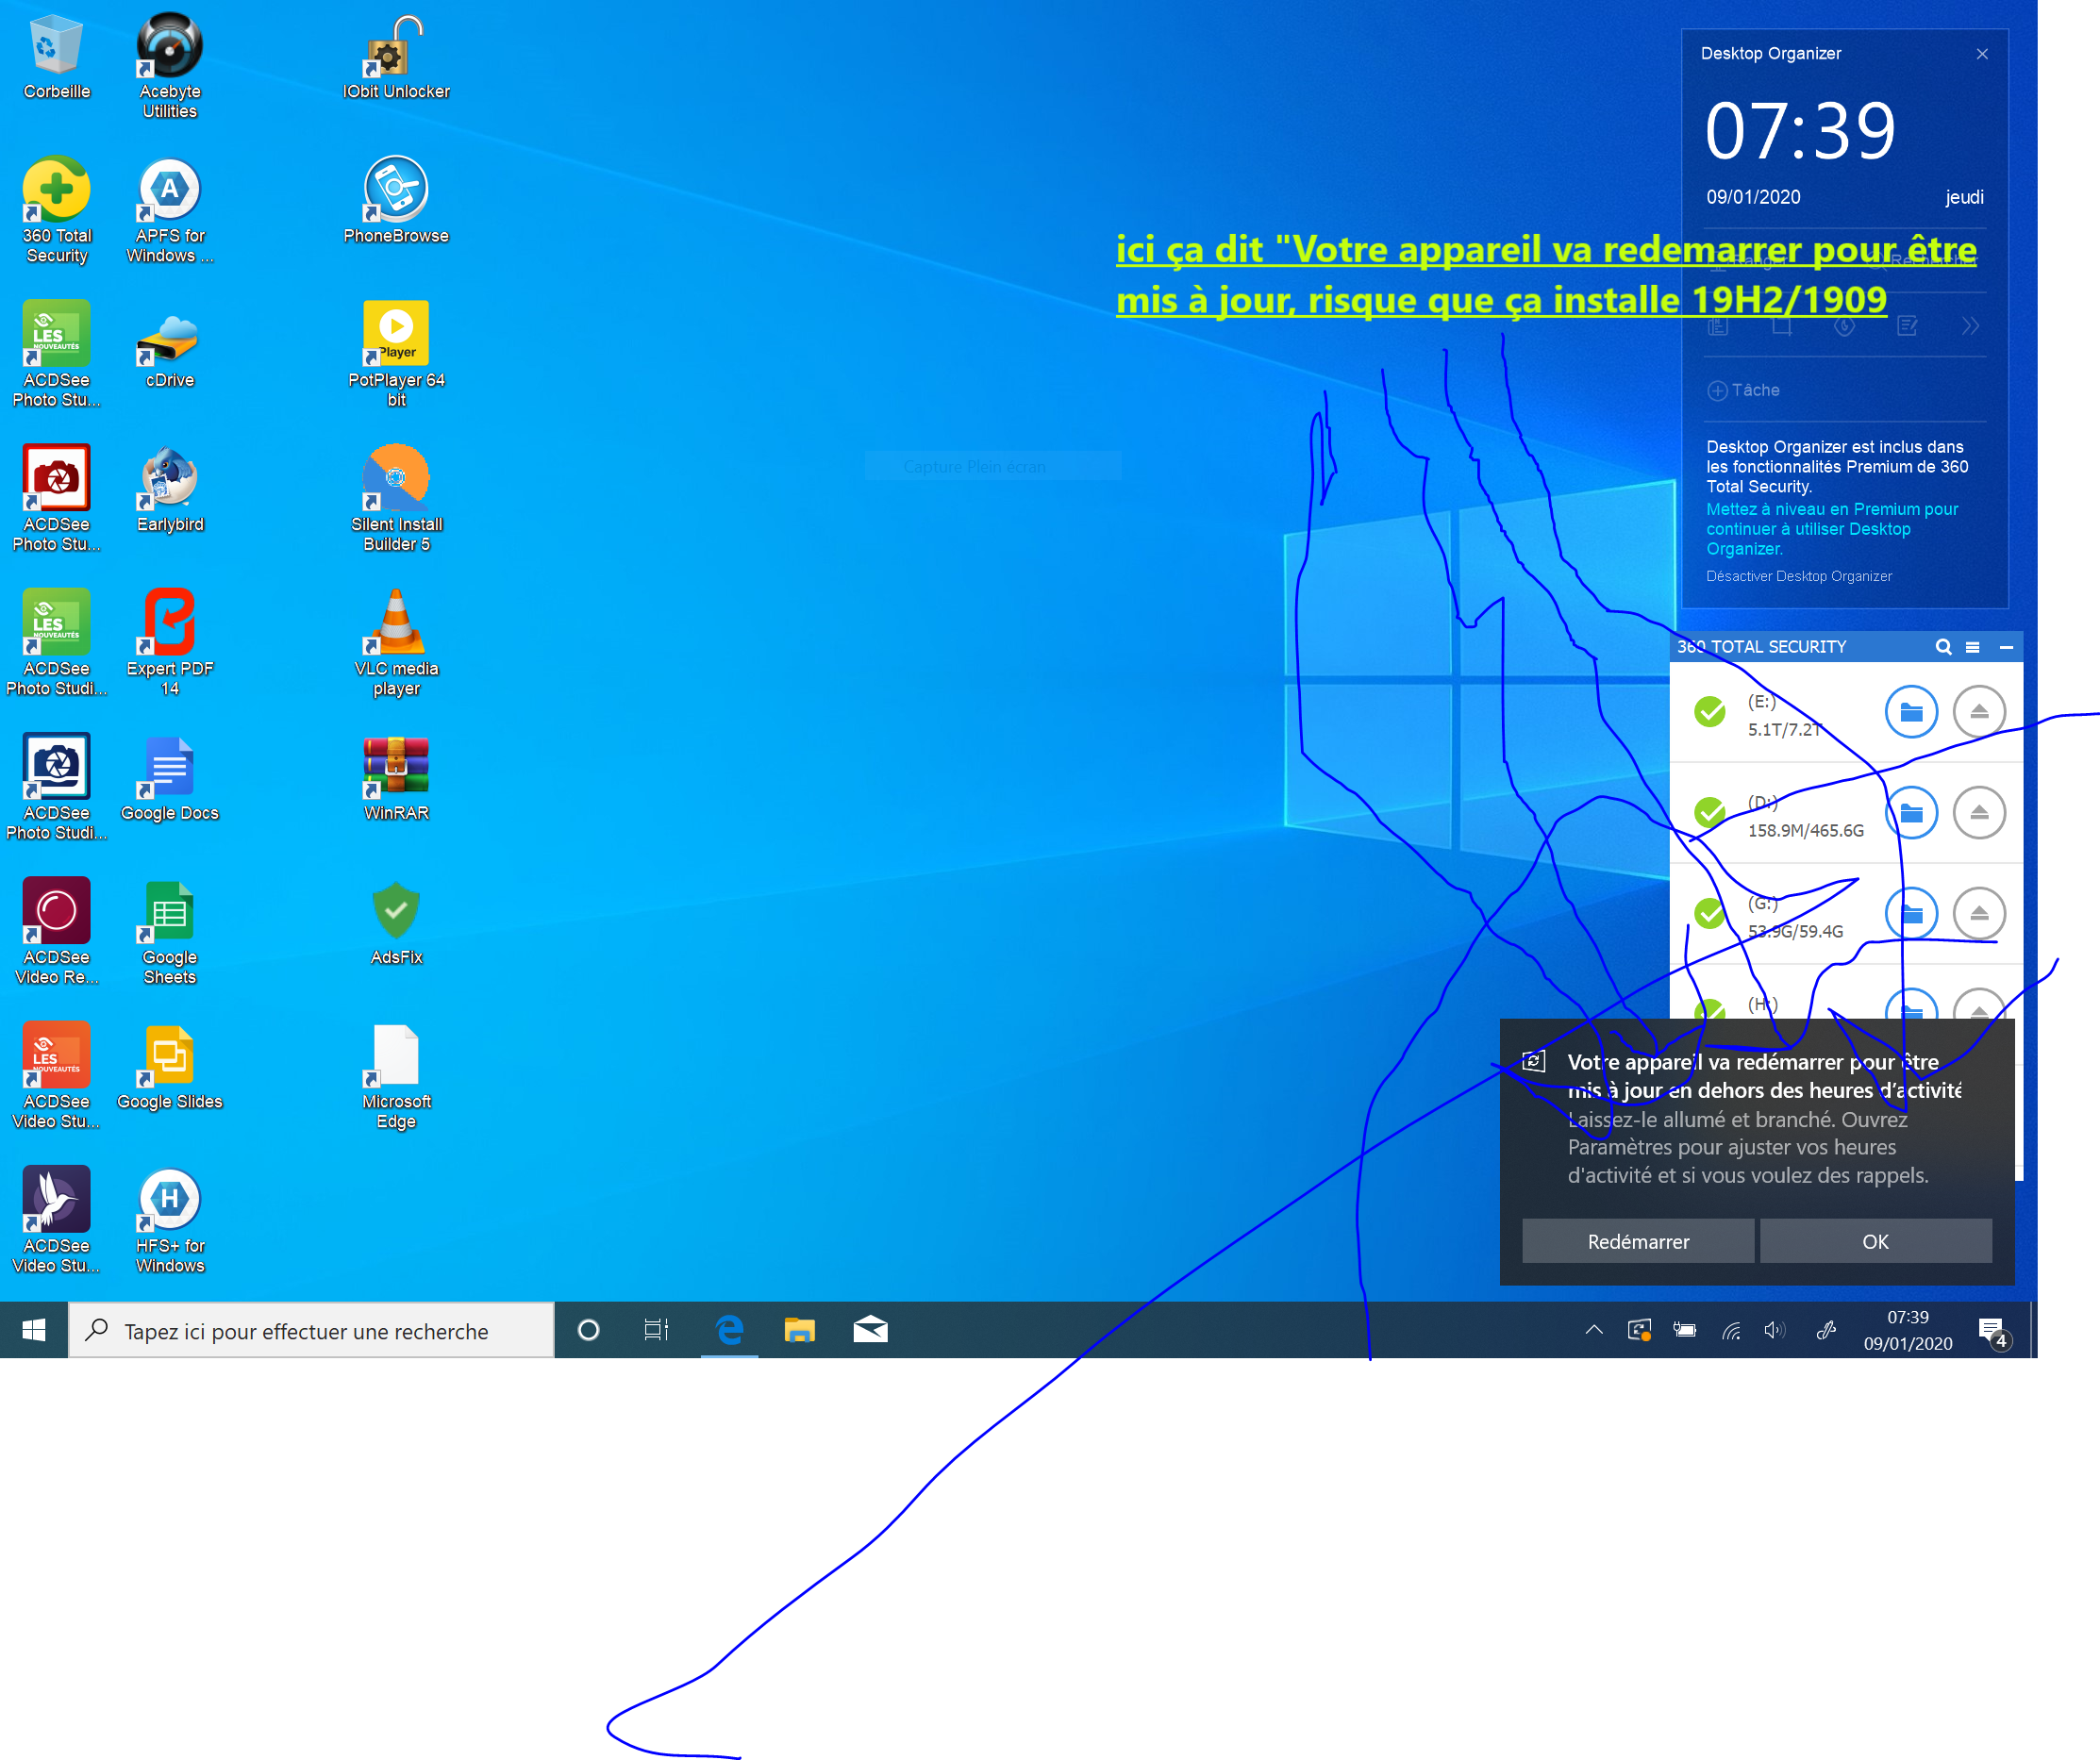This screenshot has height=1760, width=2100.
Task: Click the battery power tray icon
Action: tap(1685, 1330)
